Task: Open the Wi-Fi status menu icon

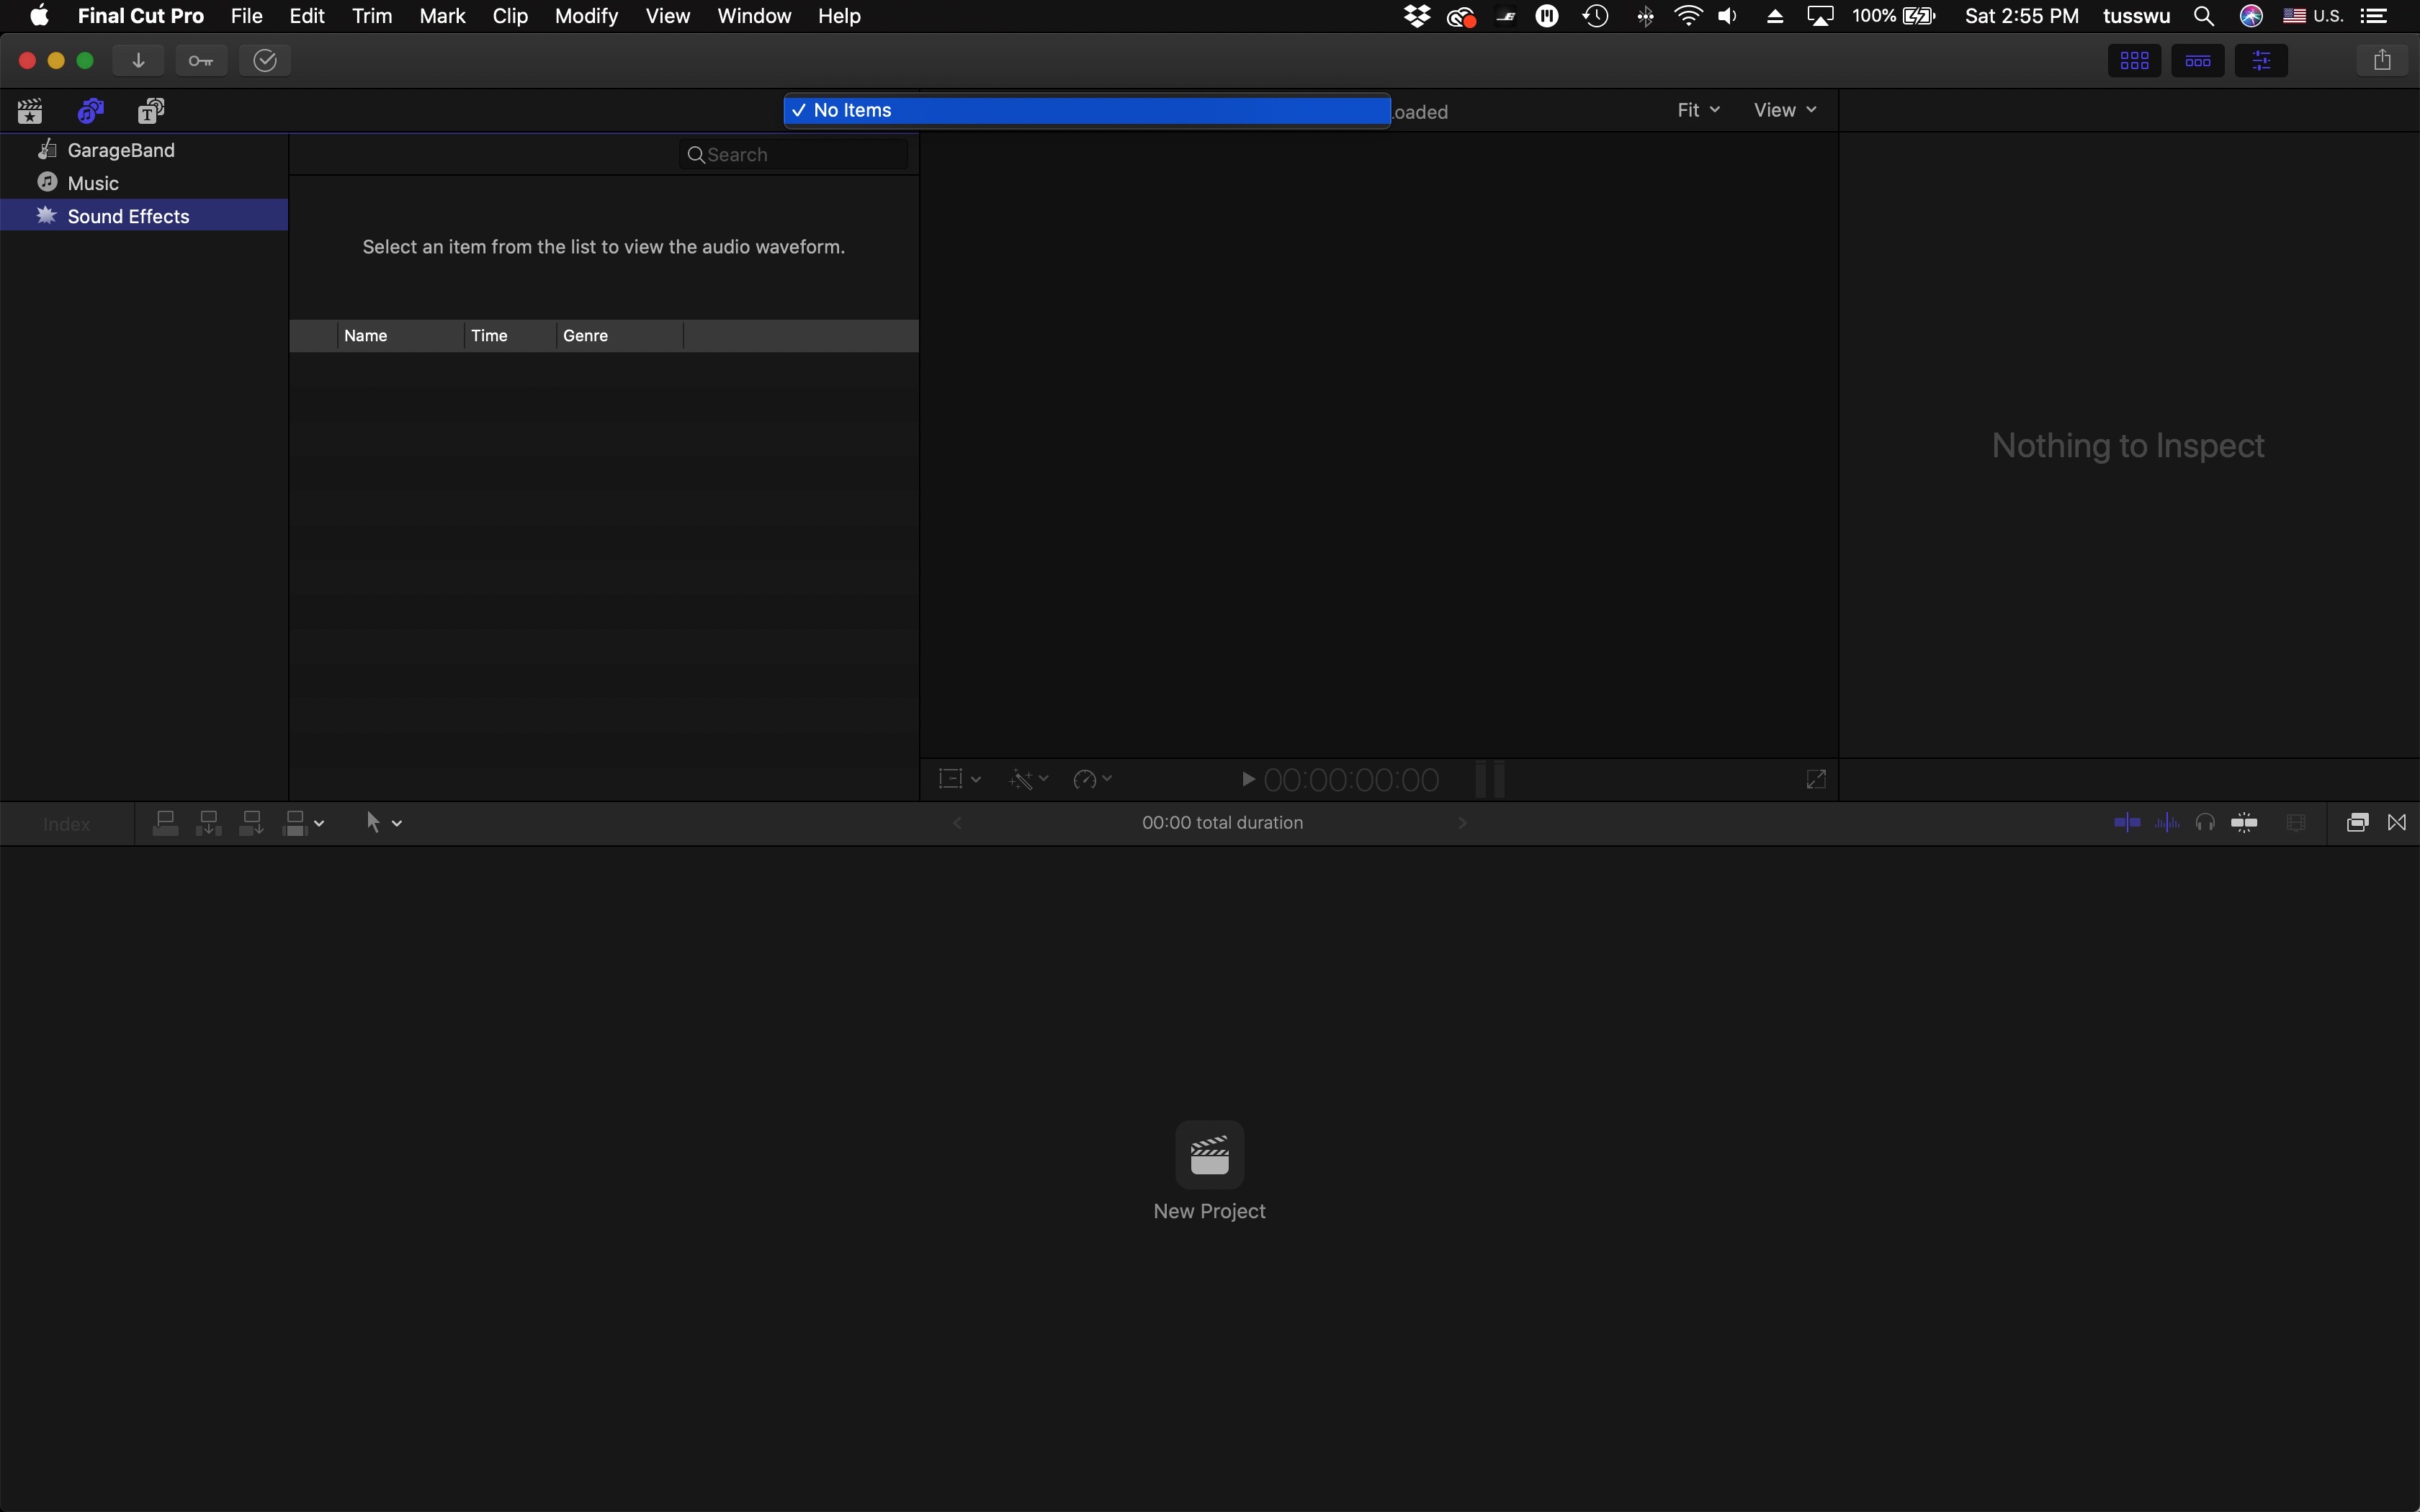Action: pyautogui.click(x=1688, y=16)
